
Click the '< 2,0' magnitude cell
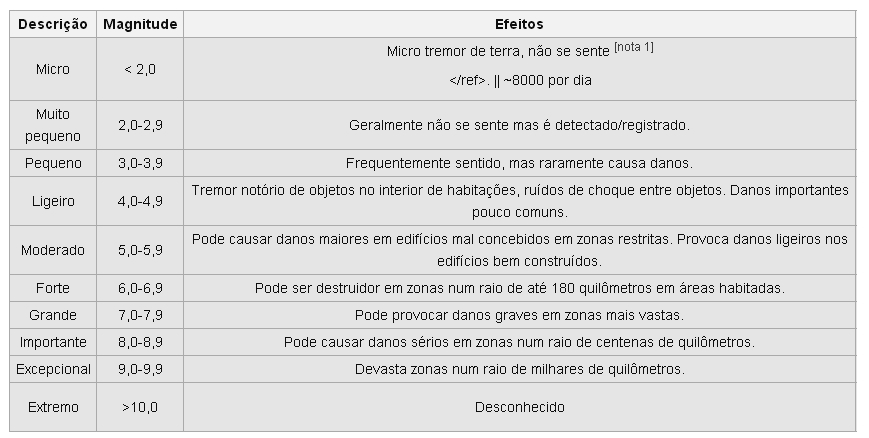coord(140,69)
